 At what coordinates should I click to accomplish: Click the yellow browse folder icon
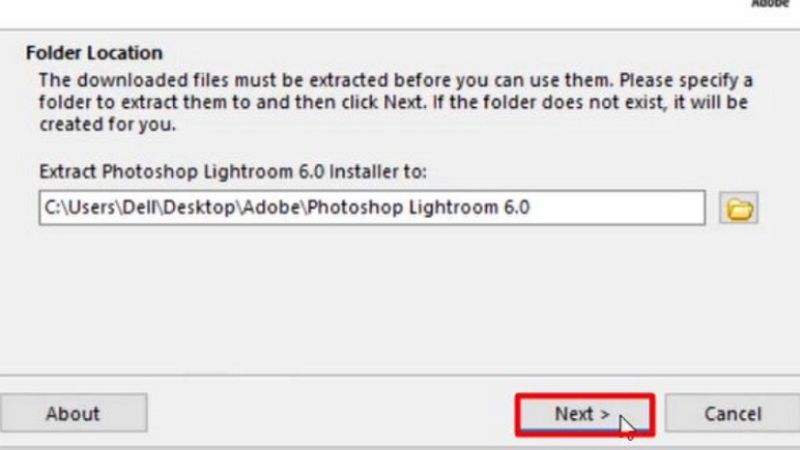coord(739,208)
